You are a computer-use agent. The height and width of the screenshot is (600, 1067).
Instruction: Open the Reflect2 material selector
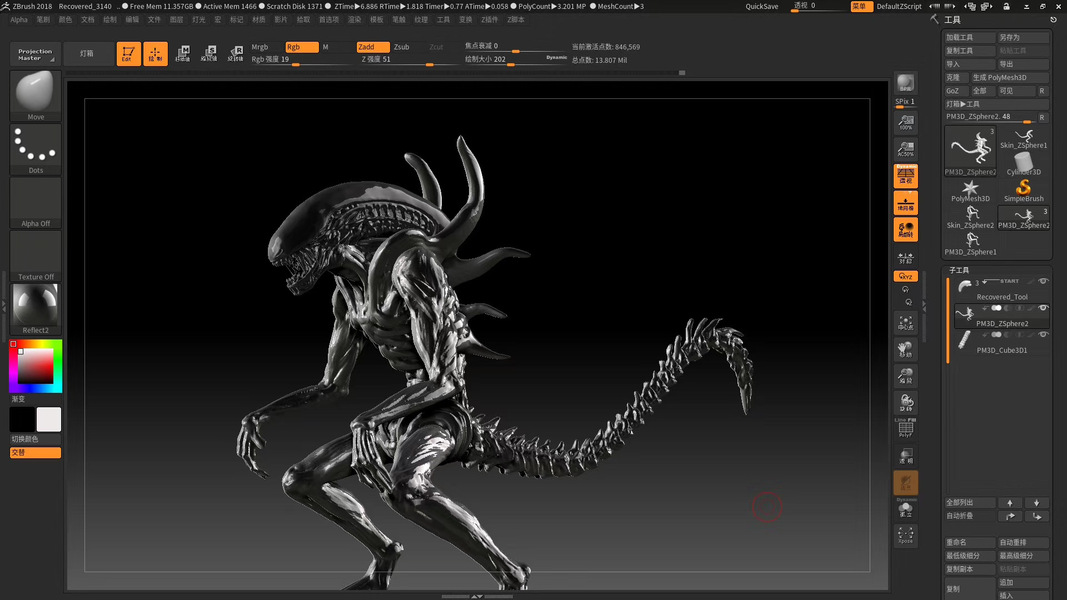pos(35,310)
